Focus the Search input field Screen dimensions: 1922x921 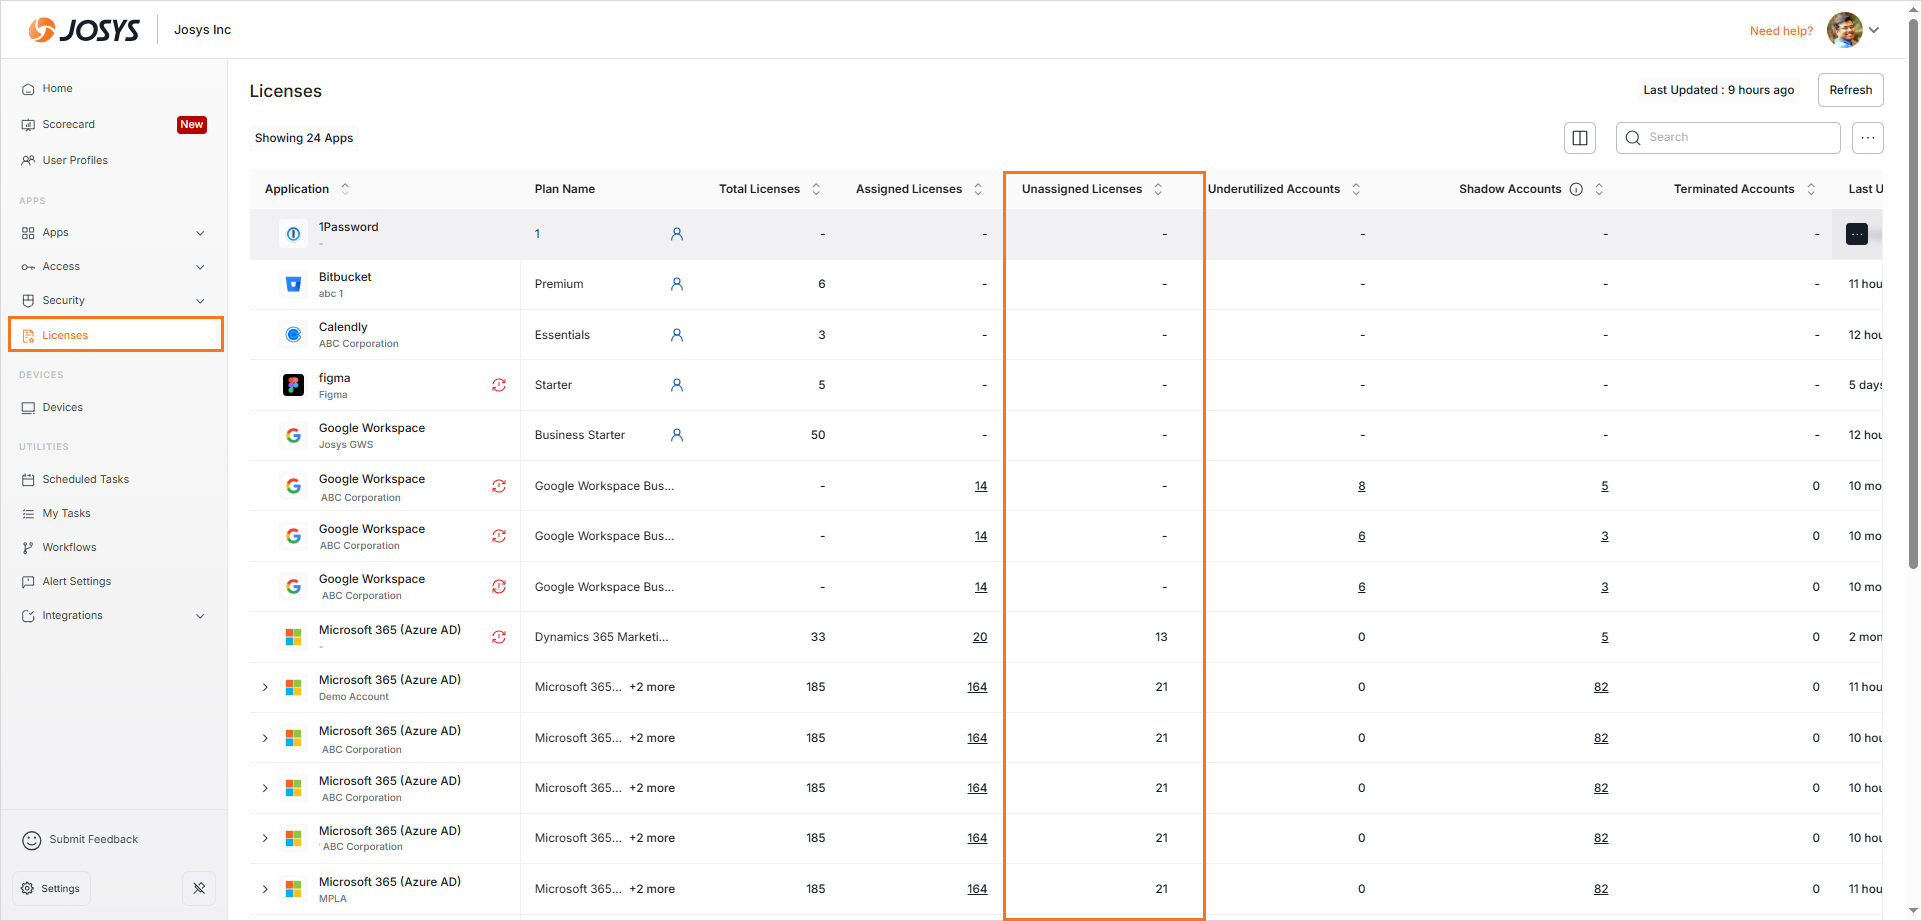(x=1728, y=138)
